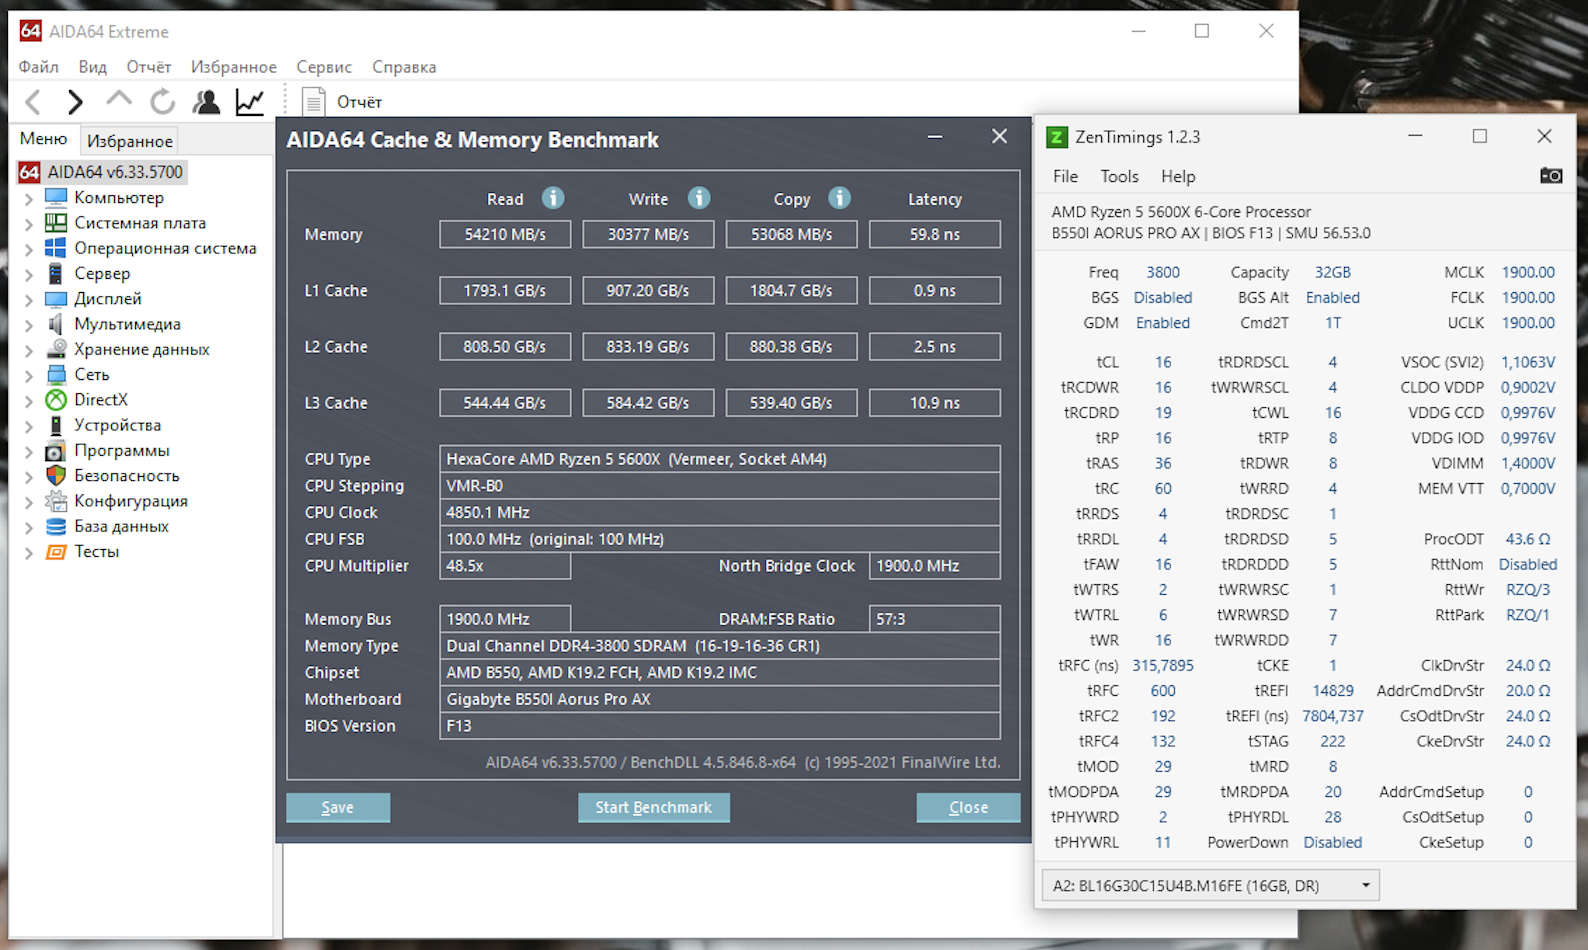Click the tCL value 16 in ZenTimings
1588x950 pixels.
pos(1163,362)
